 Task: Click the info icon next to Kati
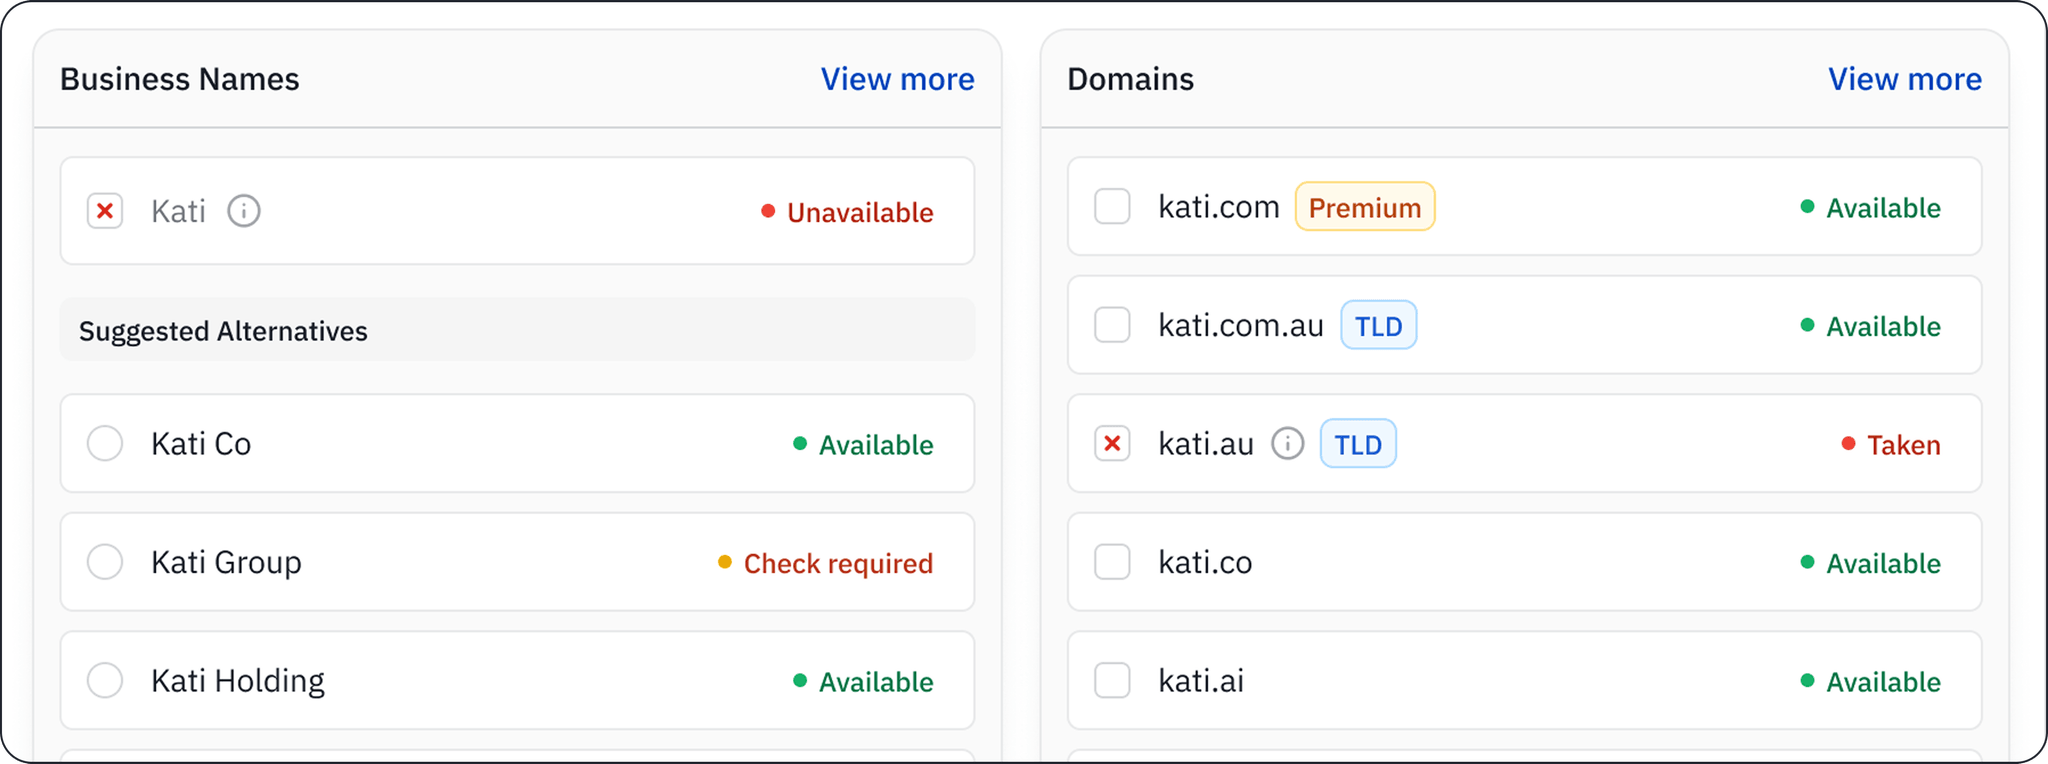(x=244, y=211)
